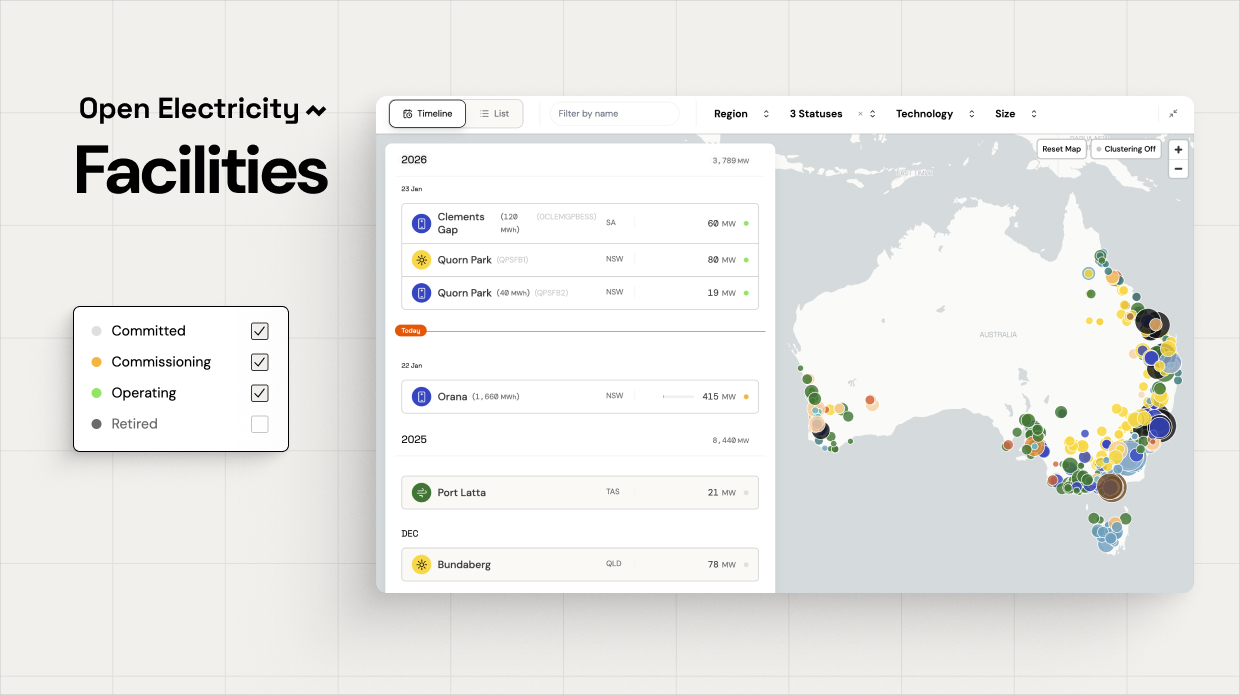This screenshot has width=1240, height=695.
Task: Click the Reset Map button
Action: [x=1061, y=149]
